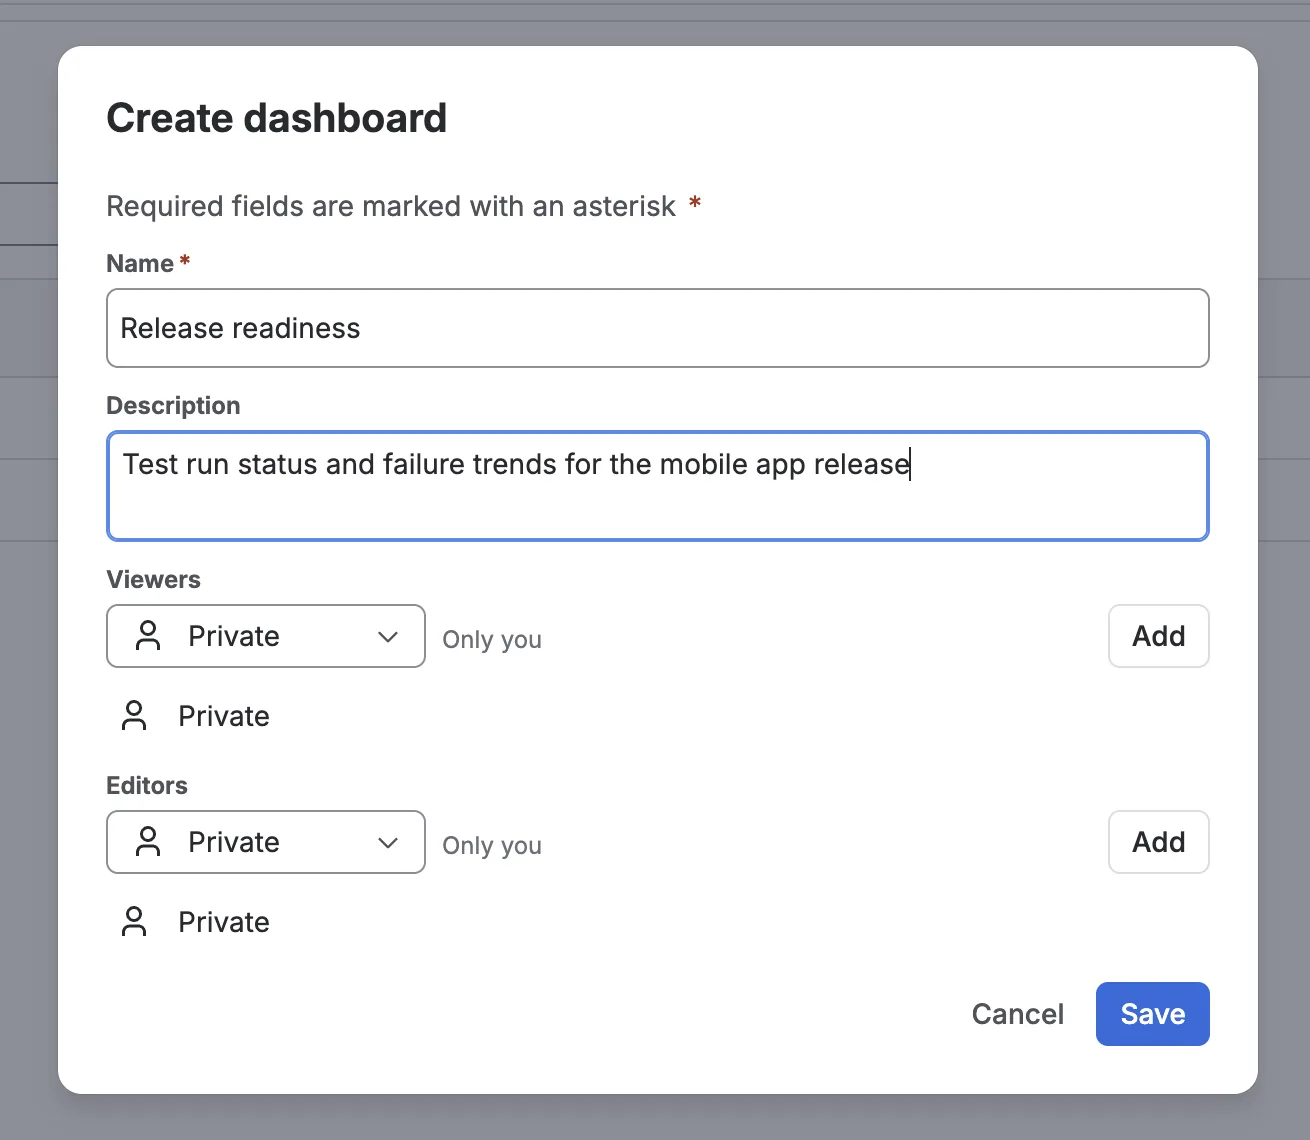Viewport: 1310px width, 1140px height.
Task: Click person icon beside Viewers Private entry
Action: pos(134,716)
